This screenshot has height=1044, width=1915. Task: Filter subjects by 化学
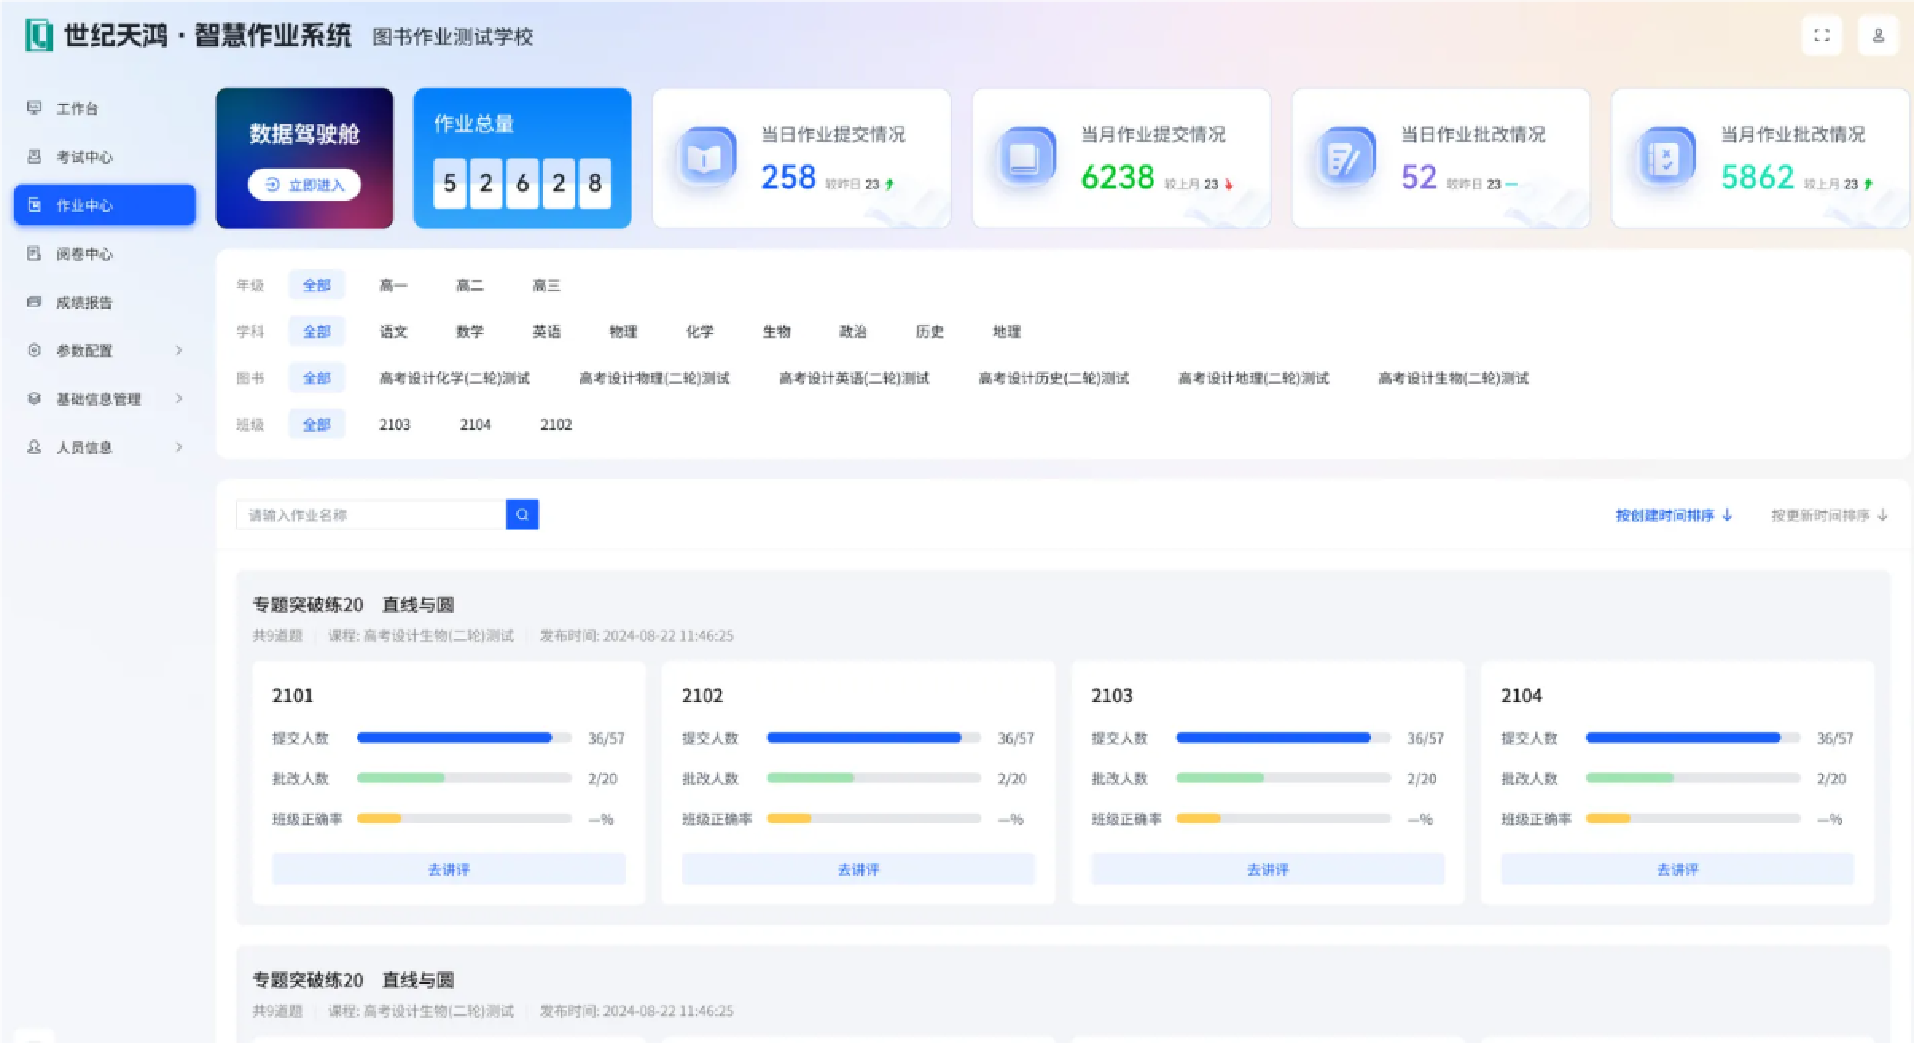point(700,331)
